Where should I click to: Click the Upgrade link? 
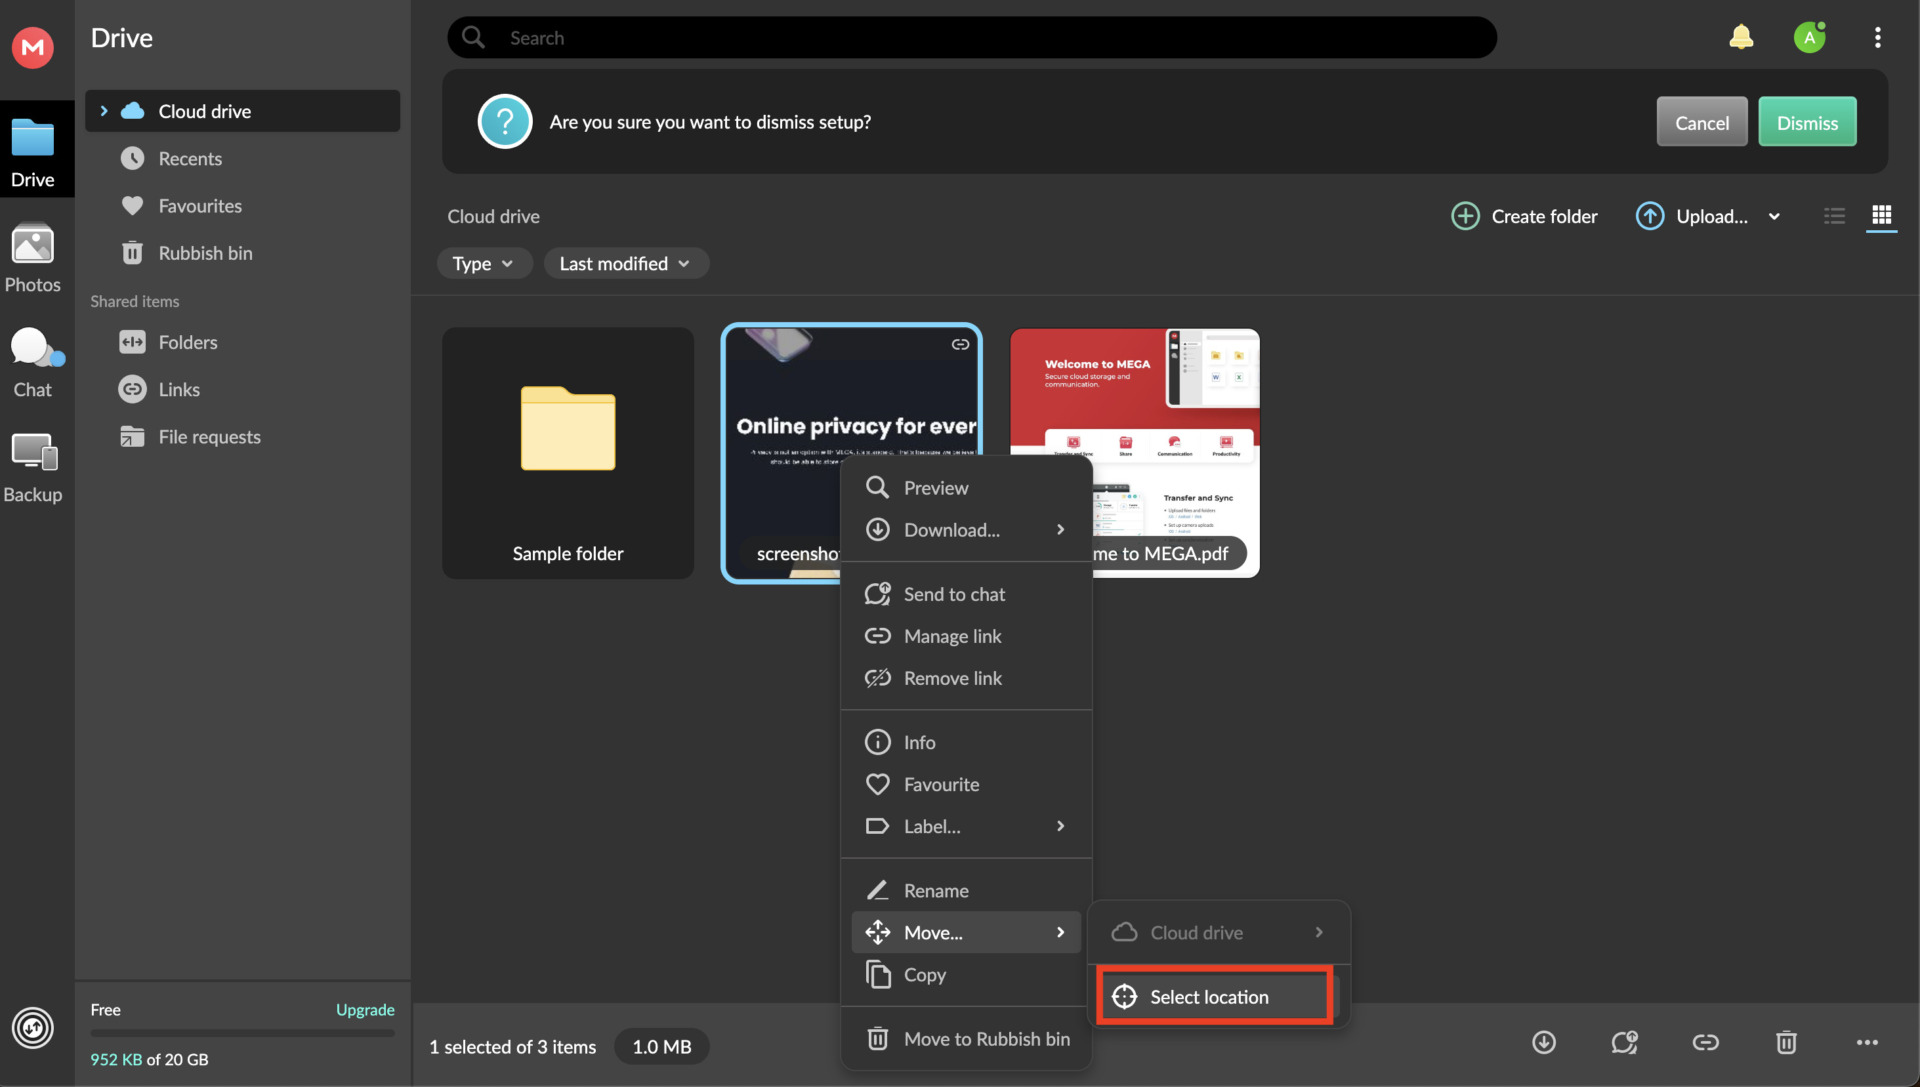365,1010
